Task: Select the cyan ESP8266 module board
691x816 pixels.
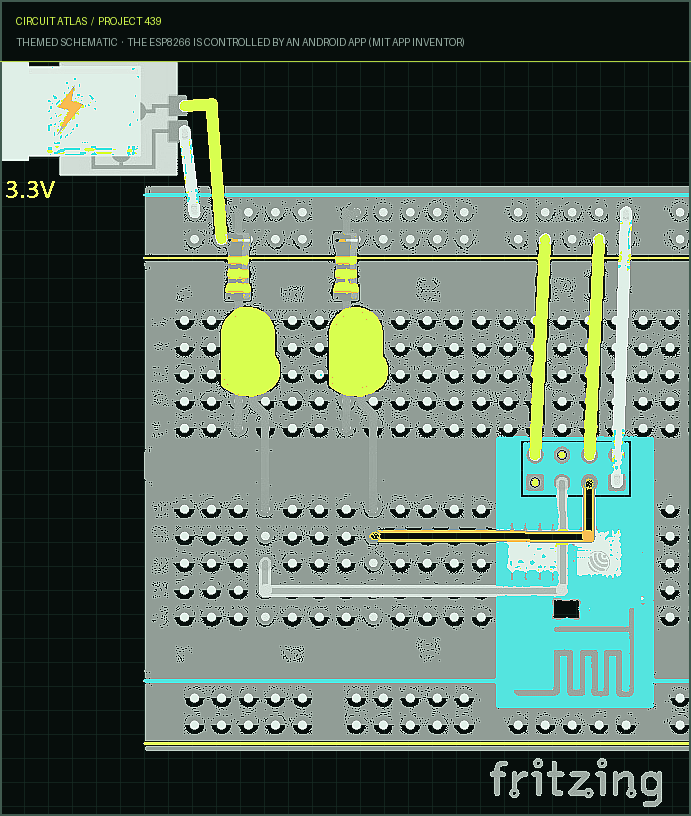Action: point(575,572)
